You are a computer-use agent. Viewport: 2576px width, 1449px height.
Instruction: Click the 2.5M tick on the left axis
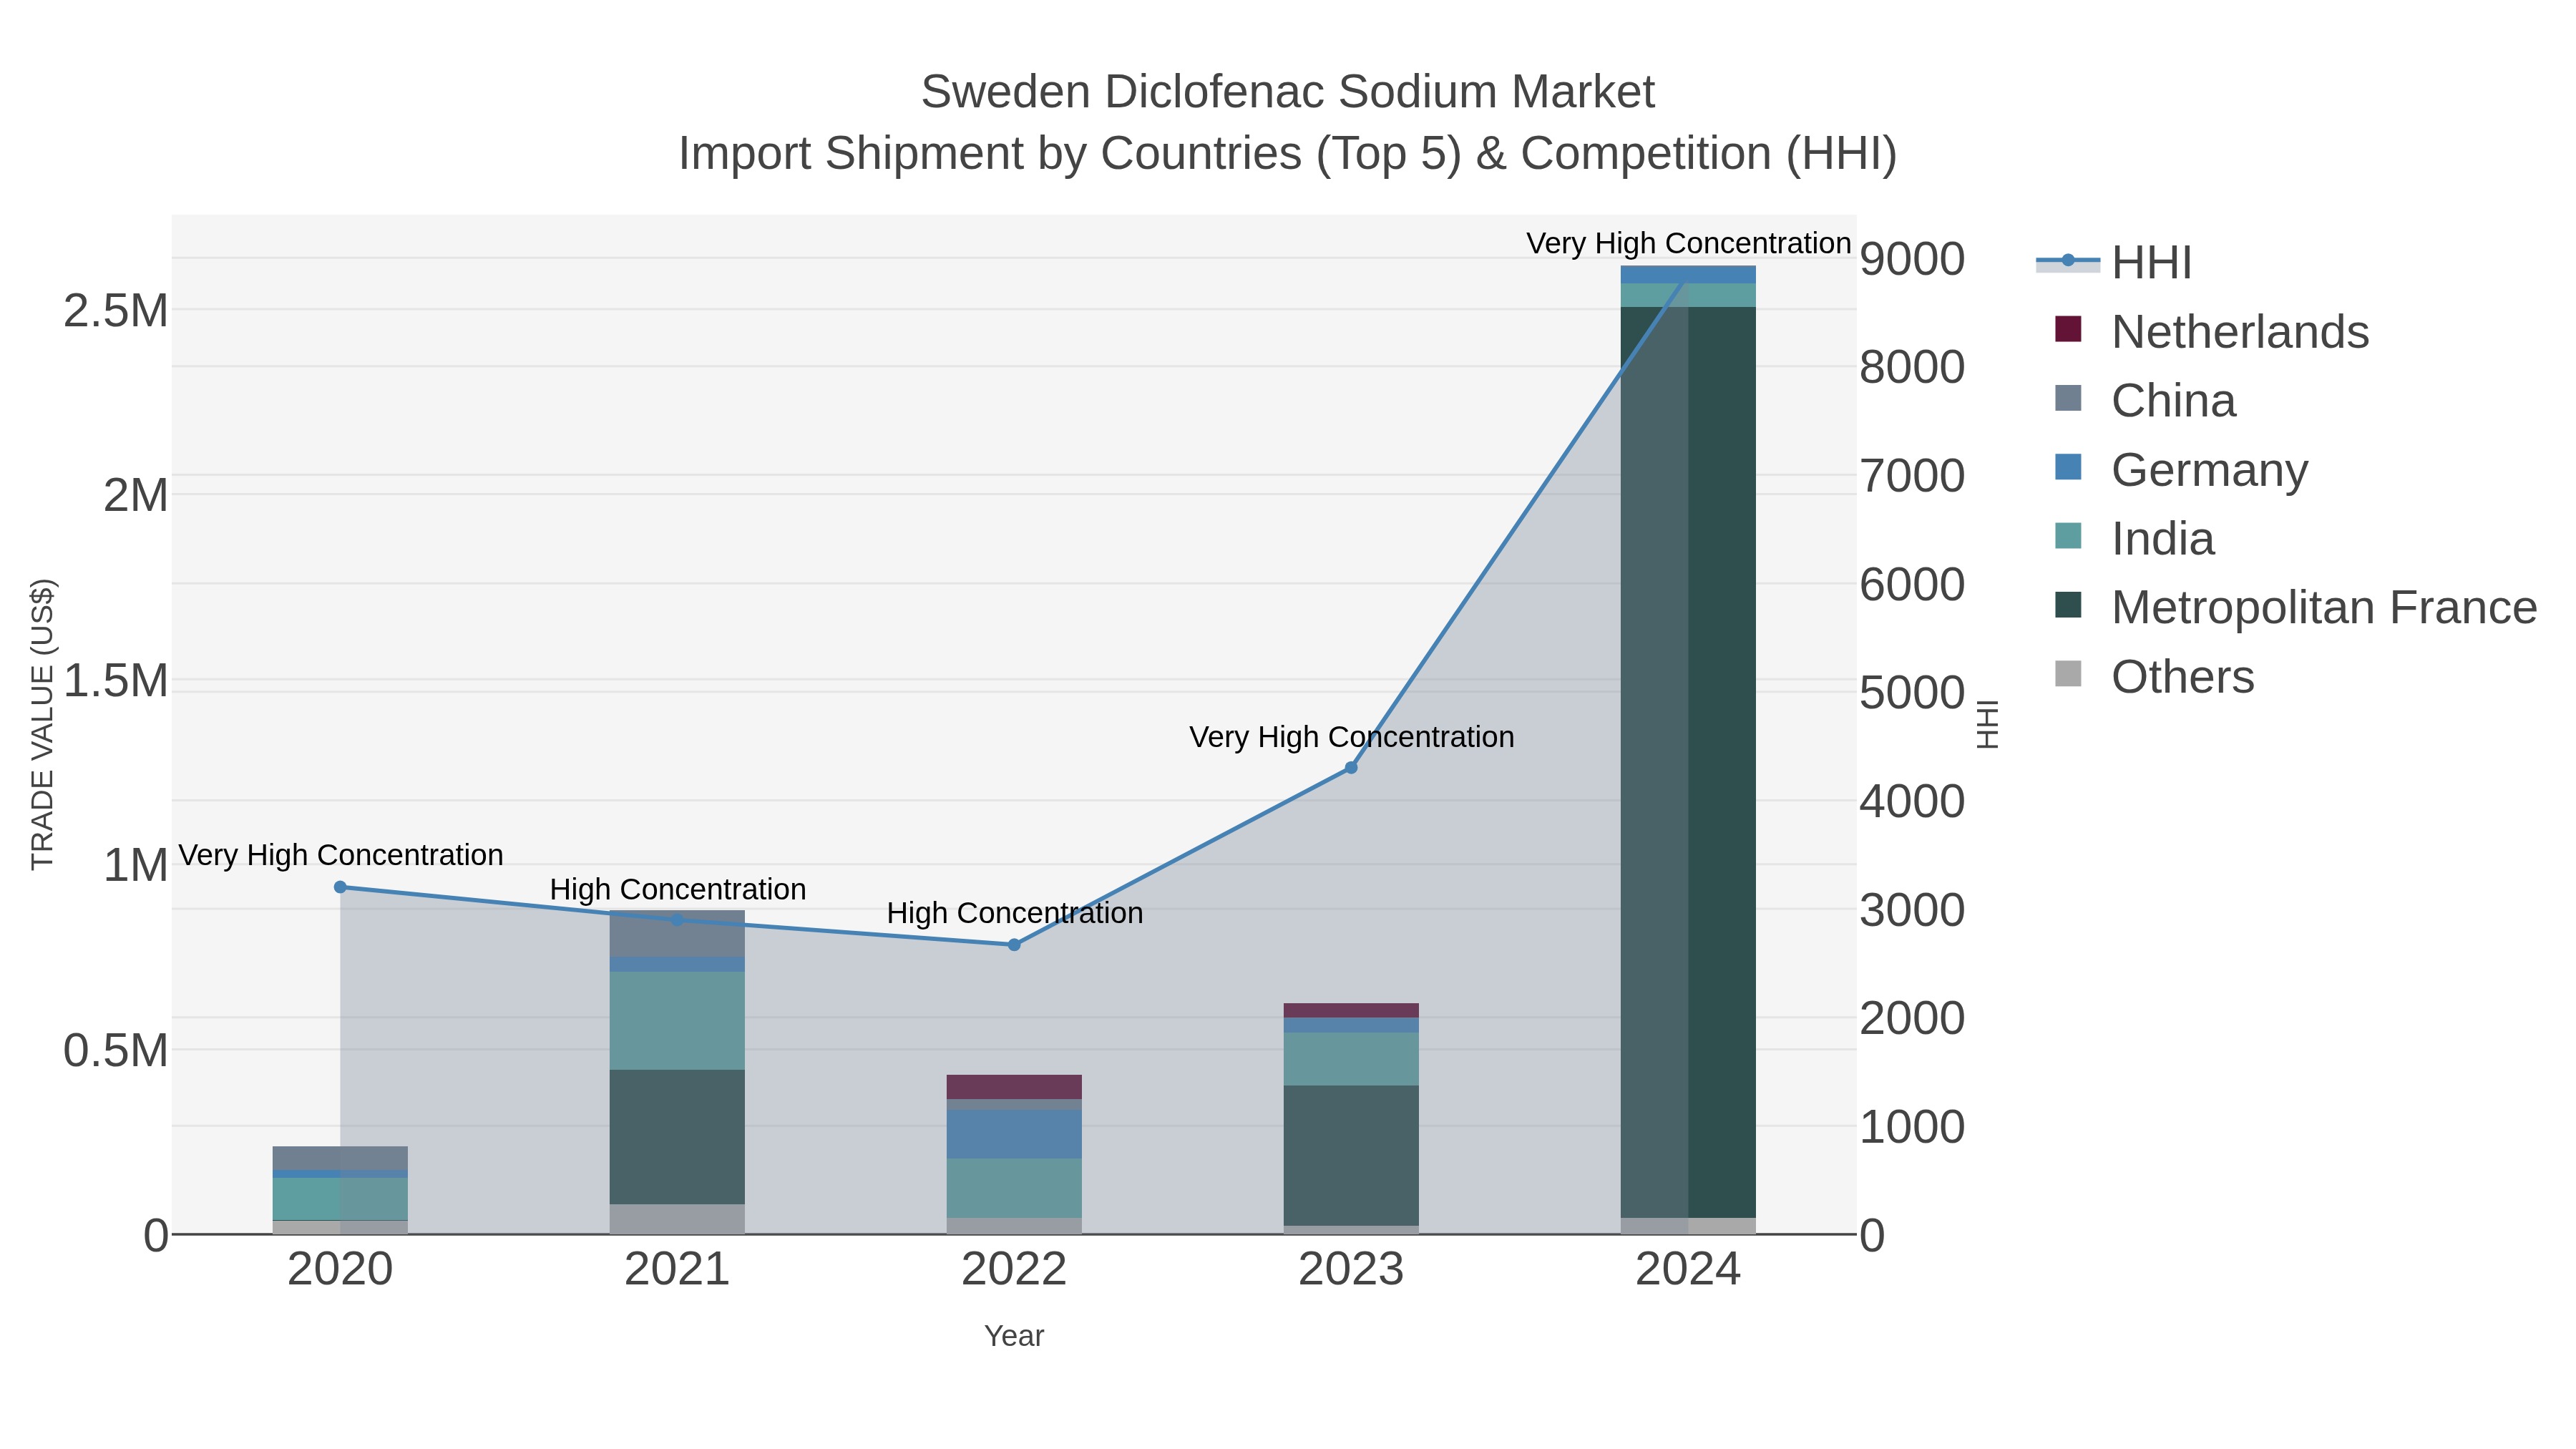(116, 311)
